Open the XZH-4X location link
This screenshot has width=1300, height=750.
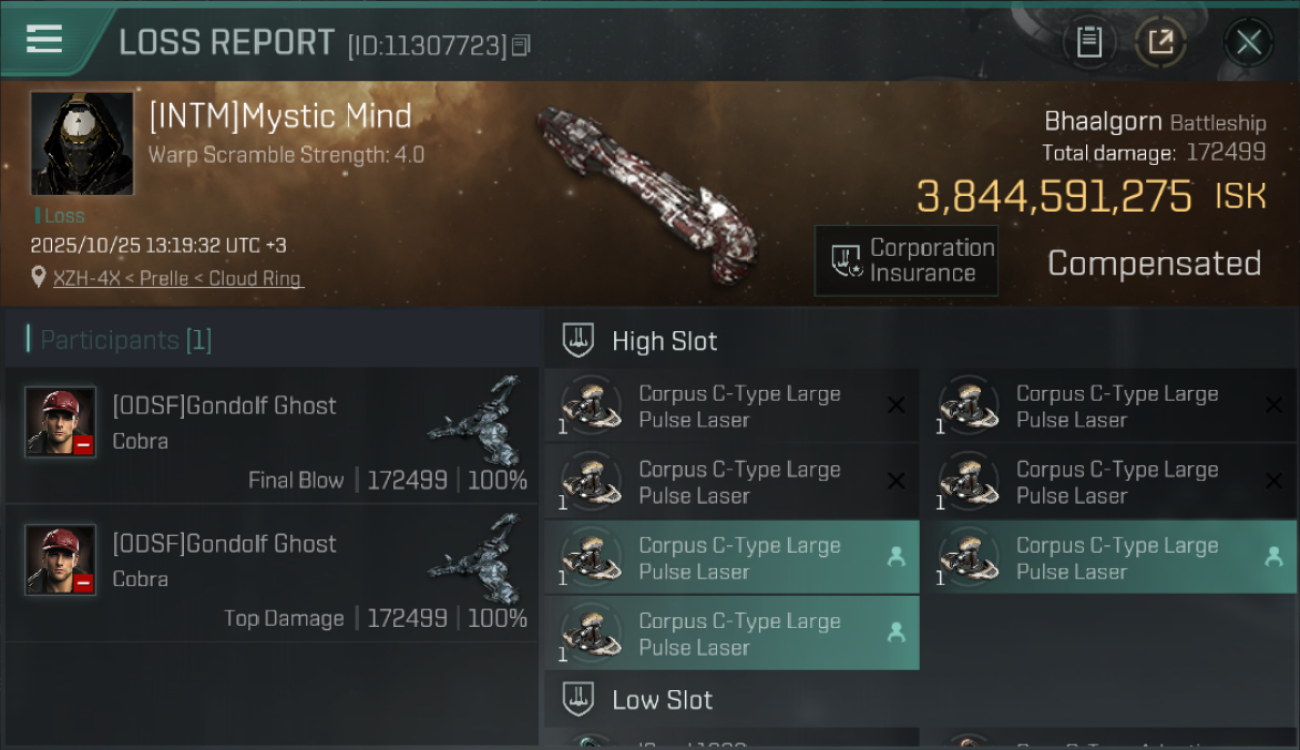point(177,279)
